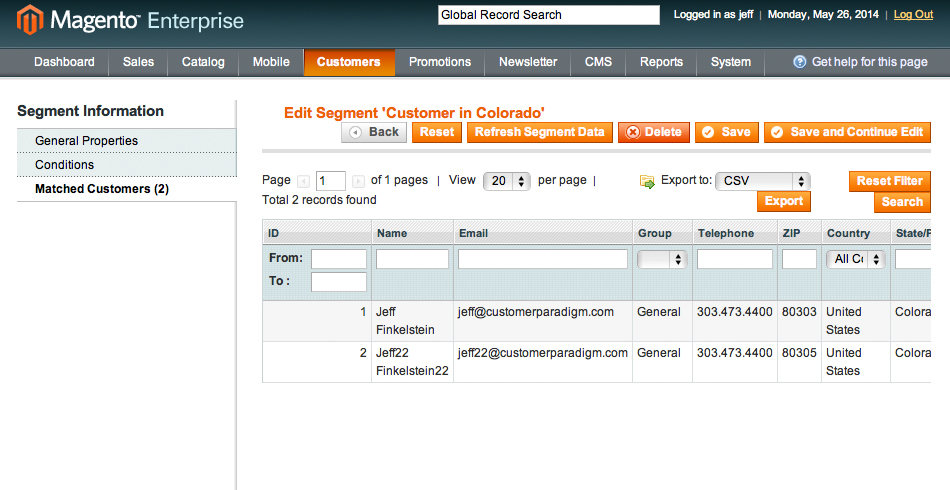Image resolution: width=950 pixels, height=490 pixels.
Task: Focus the Global Record Search field
Action: pos(549,15)
